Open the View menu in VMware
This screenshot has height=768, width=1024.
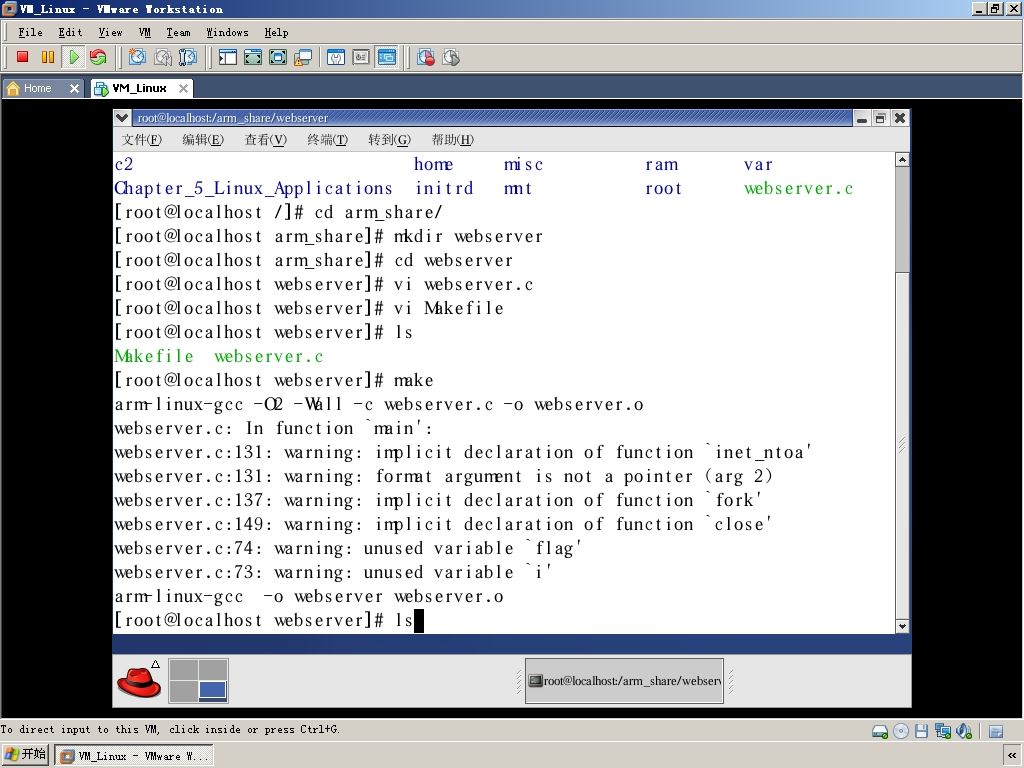click(x=110, y=32)
